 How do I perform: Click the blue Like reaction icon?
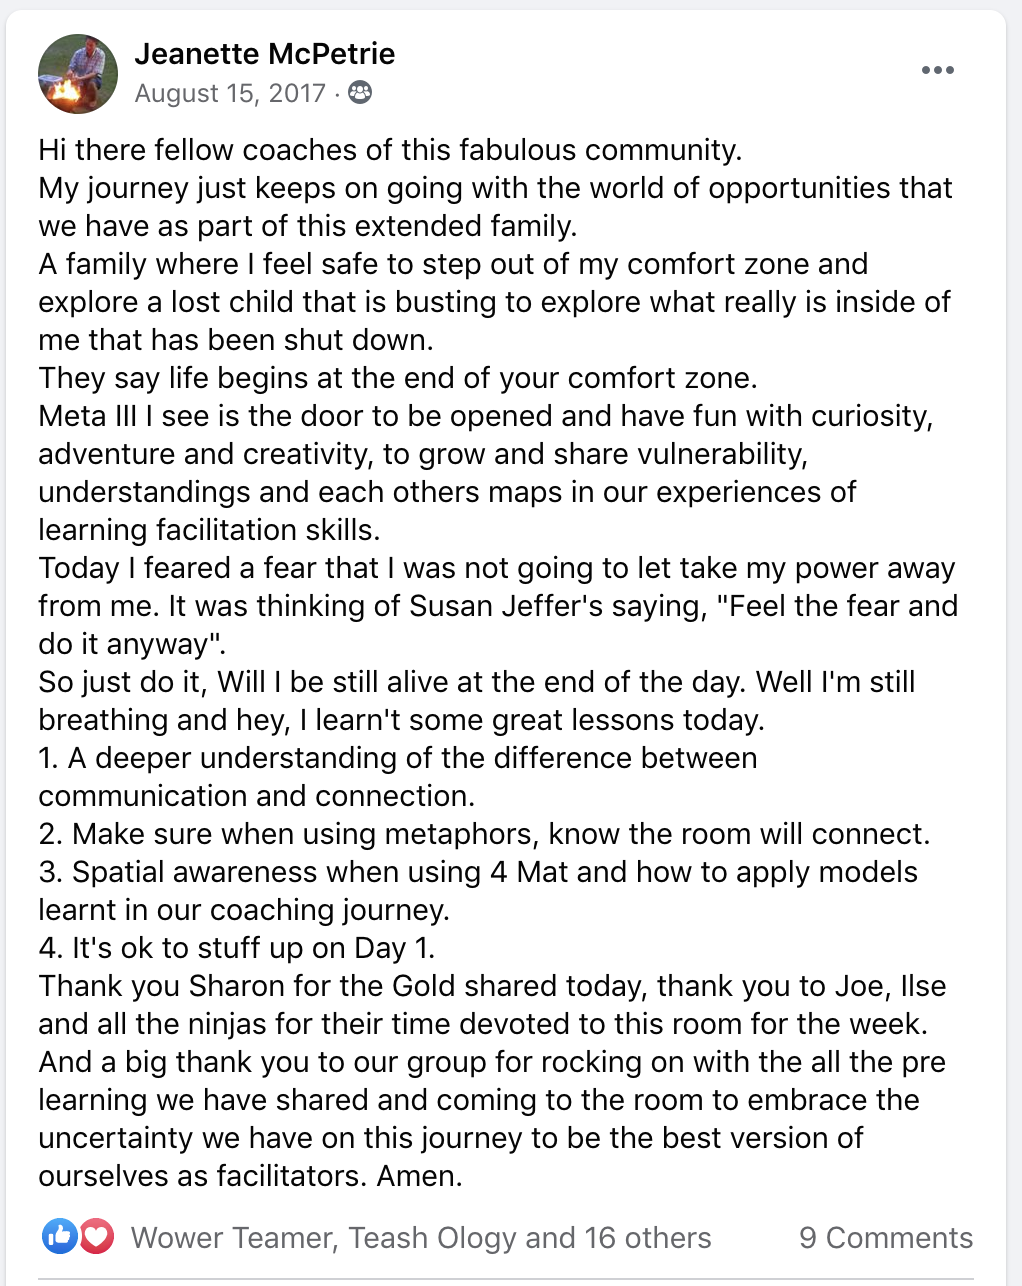click(59, 1237)
